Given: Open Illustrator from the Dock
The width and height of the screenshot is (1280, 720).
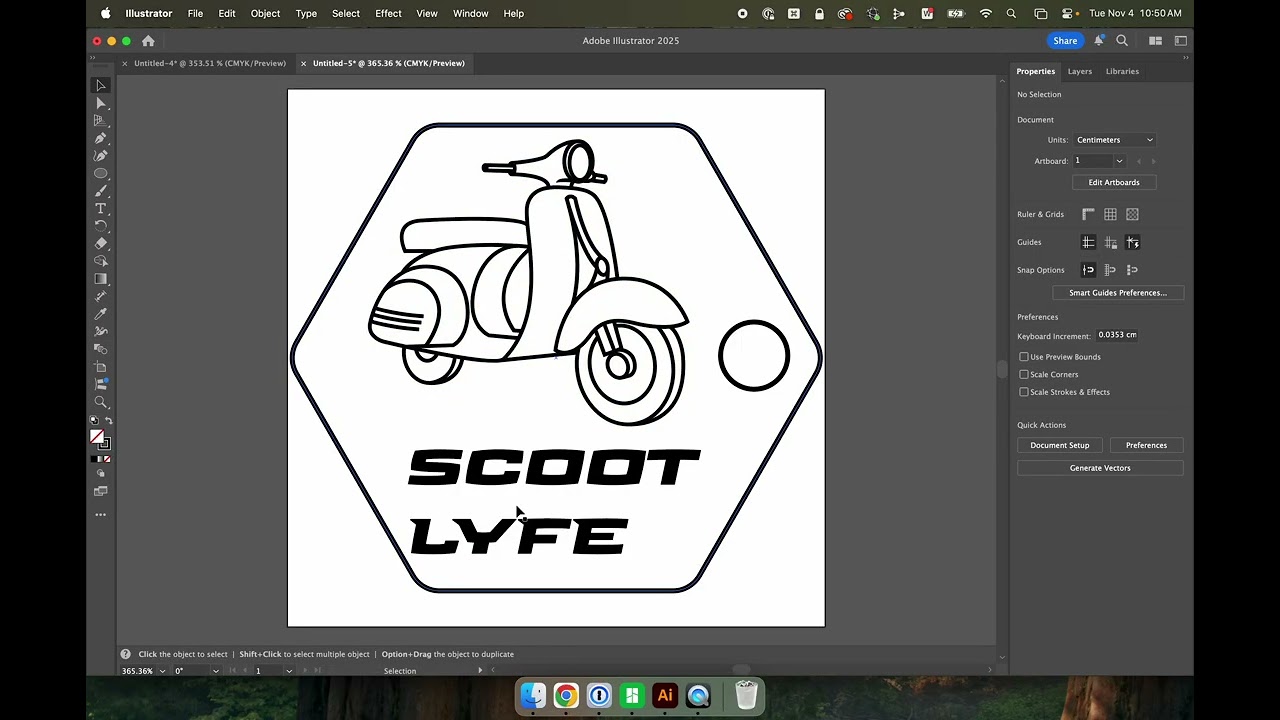Looking at the screenshot, I should coord(665,695).
